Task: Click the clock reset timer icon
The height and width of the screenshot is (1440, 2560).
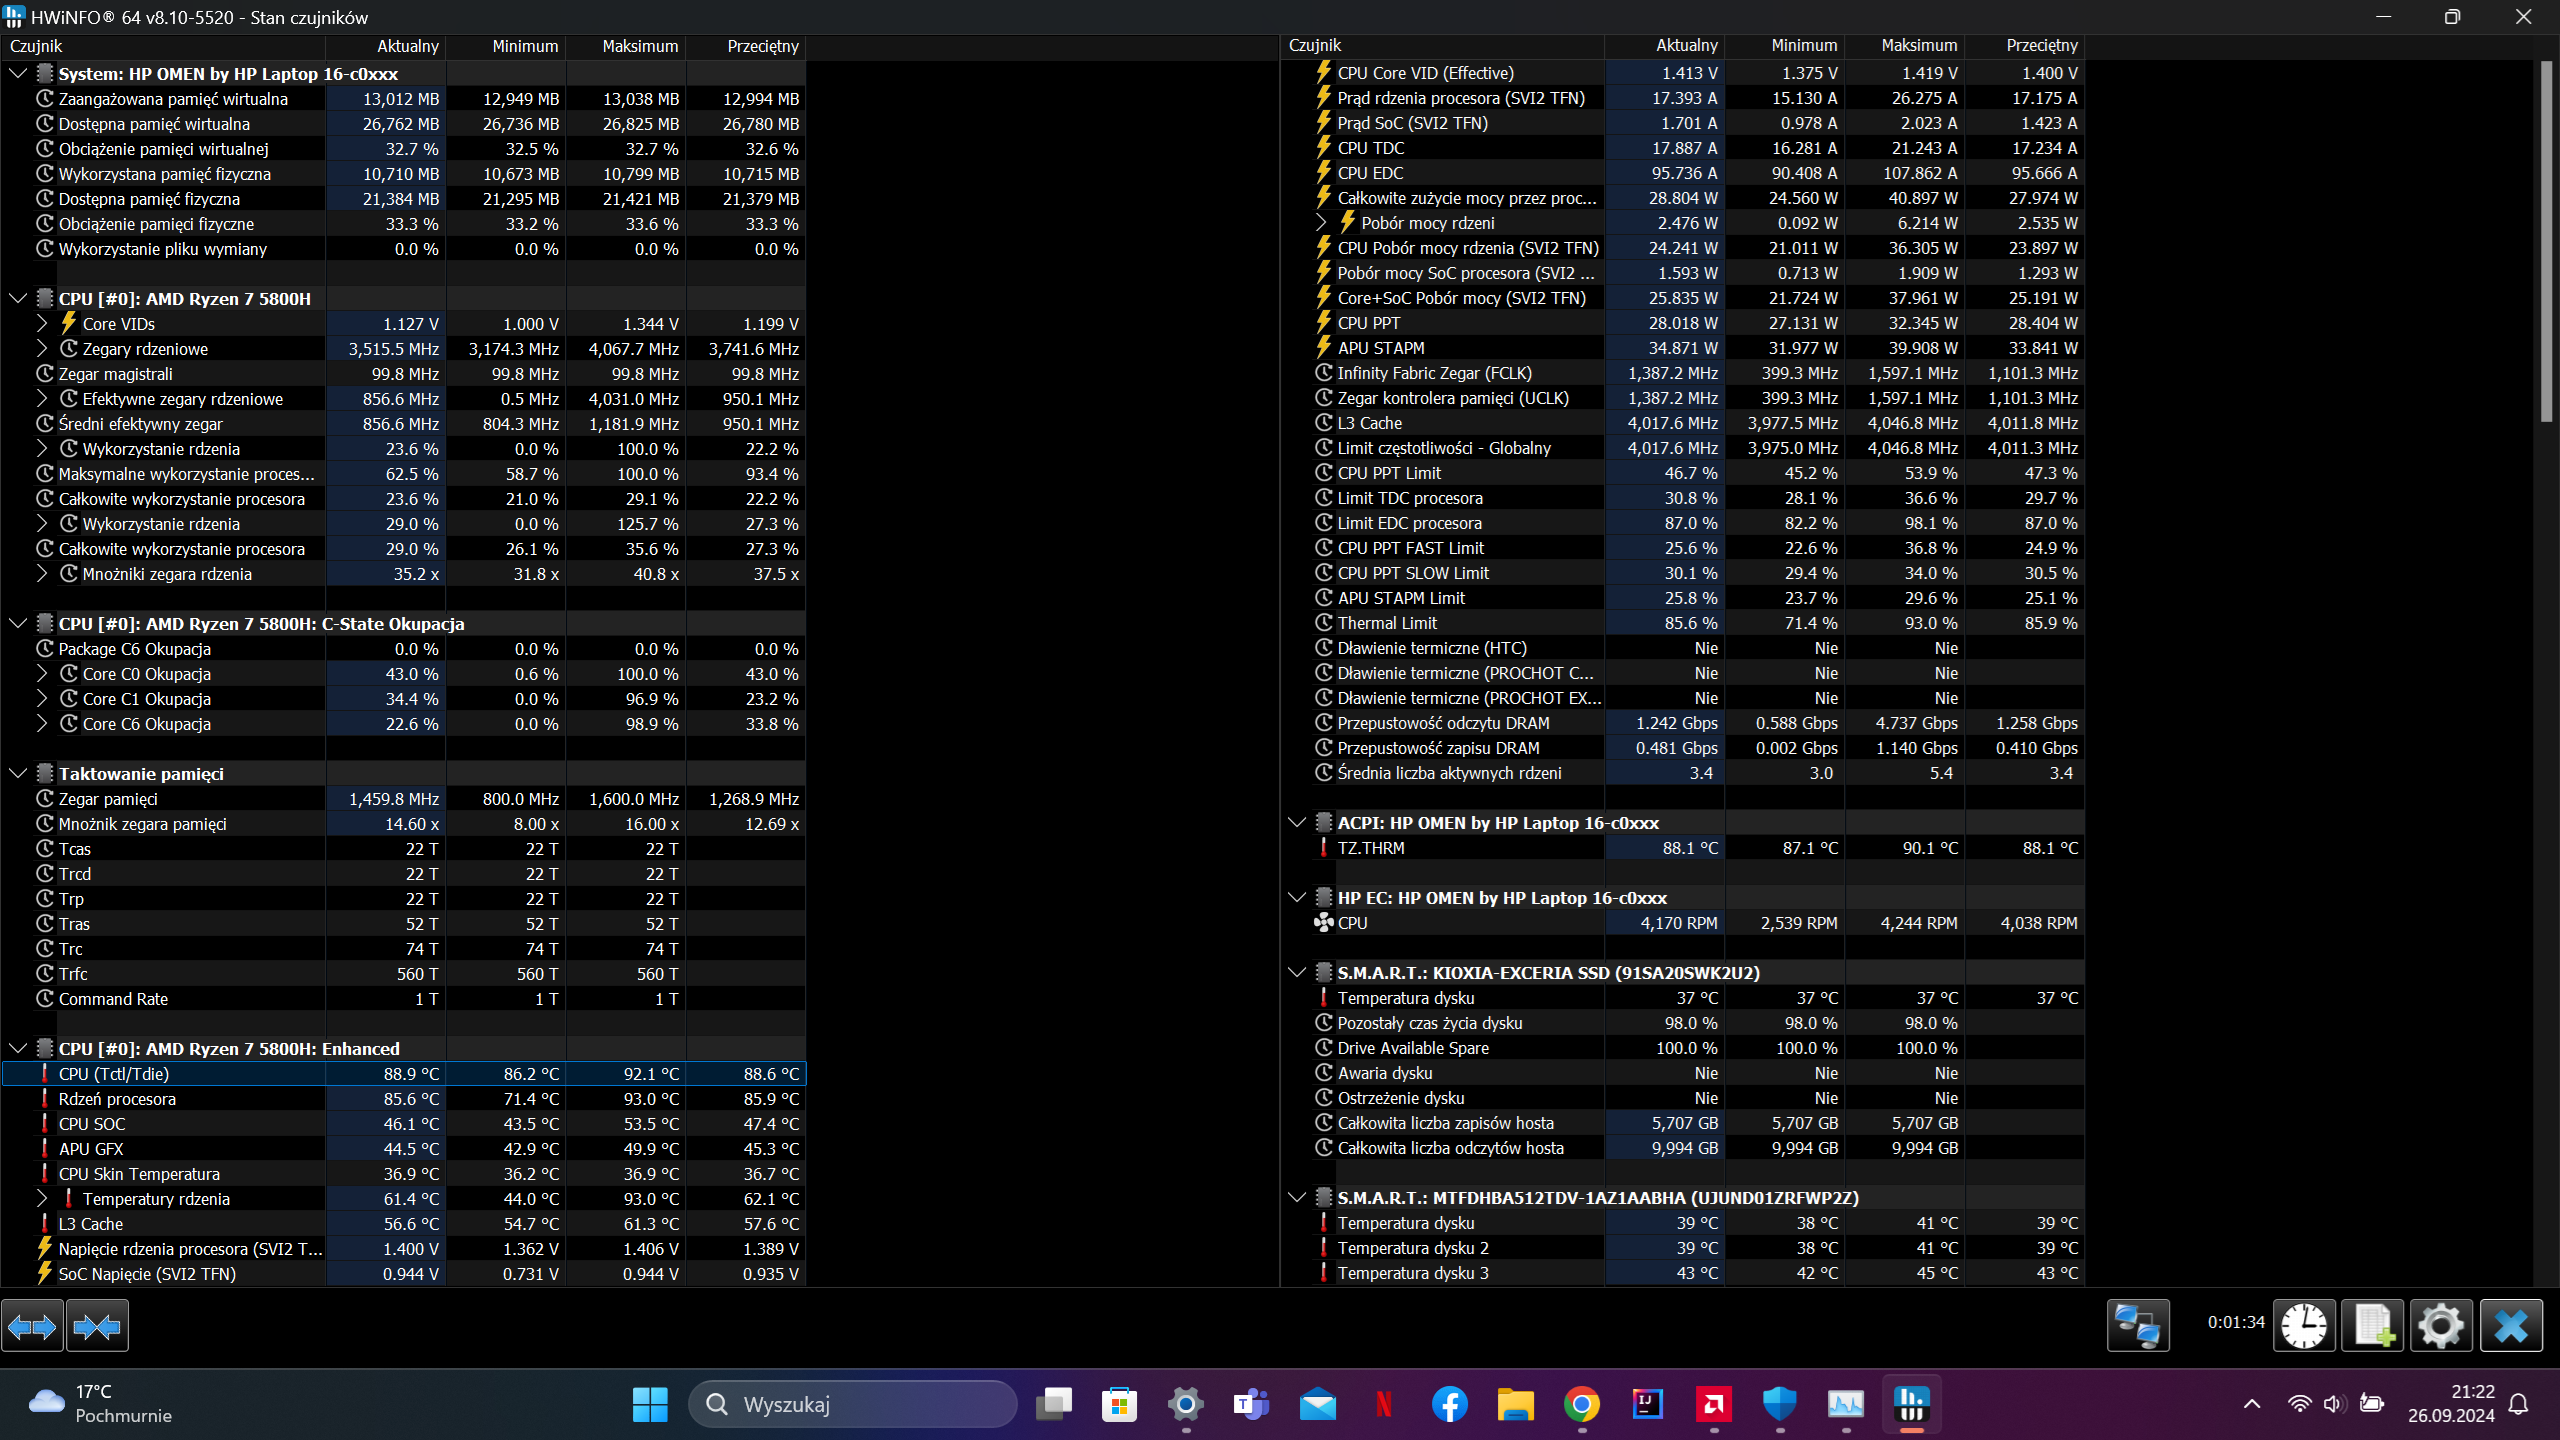Action: tap(2304, 1326)
